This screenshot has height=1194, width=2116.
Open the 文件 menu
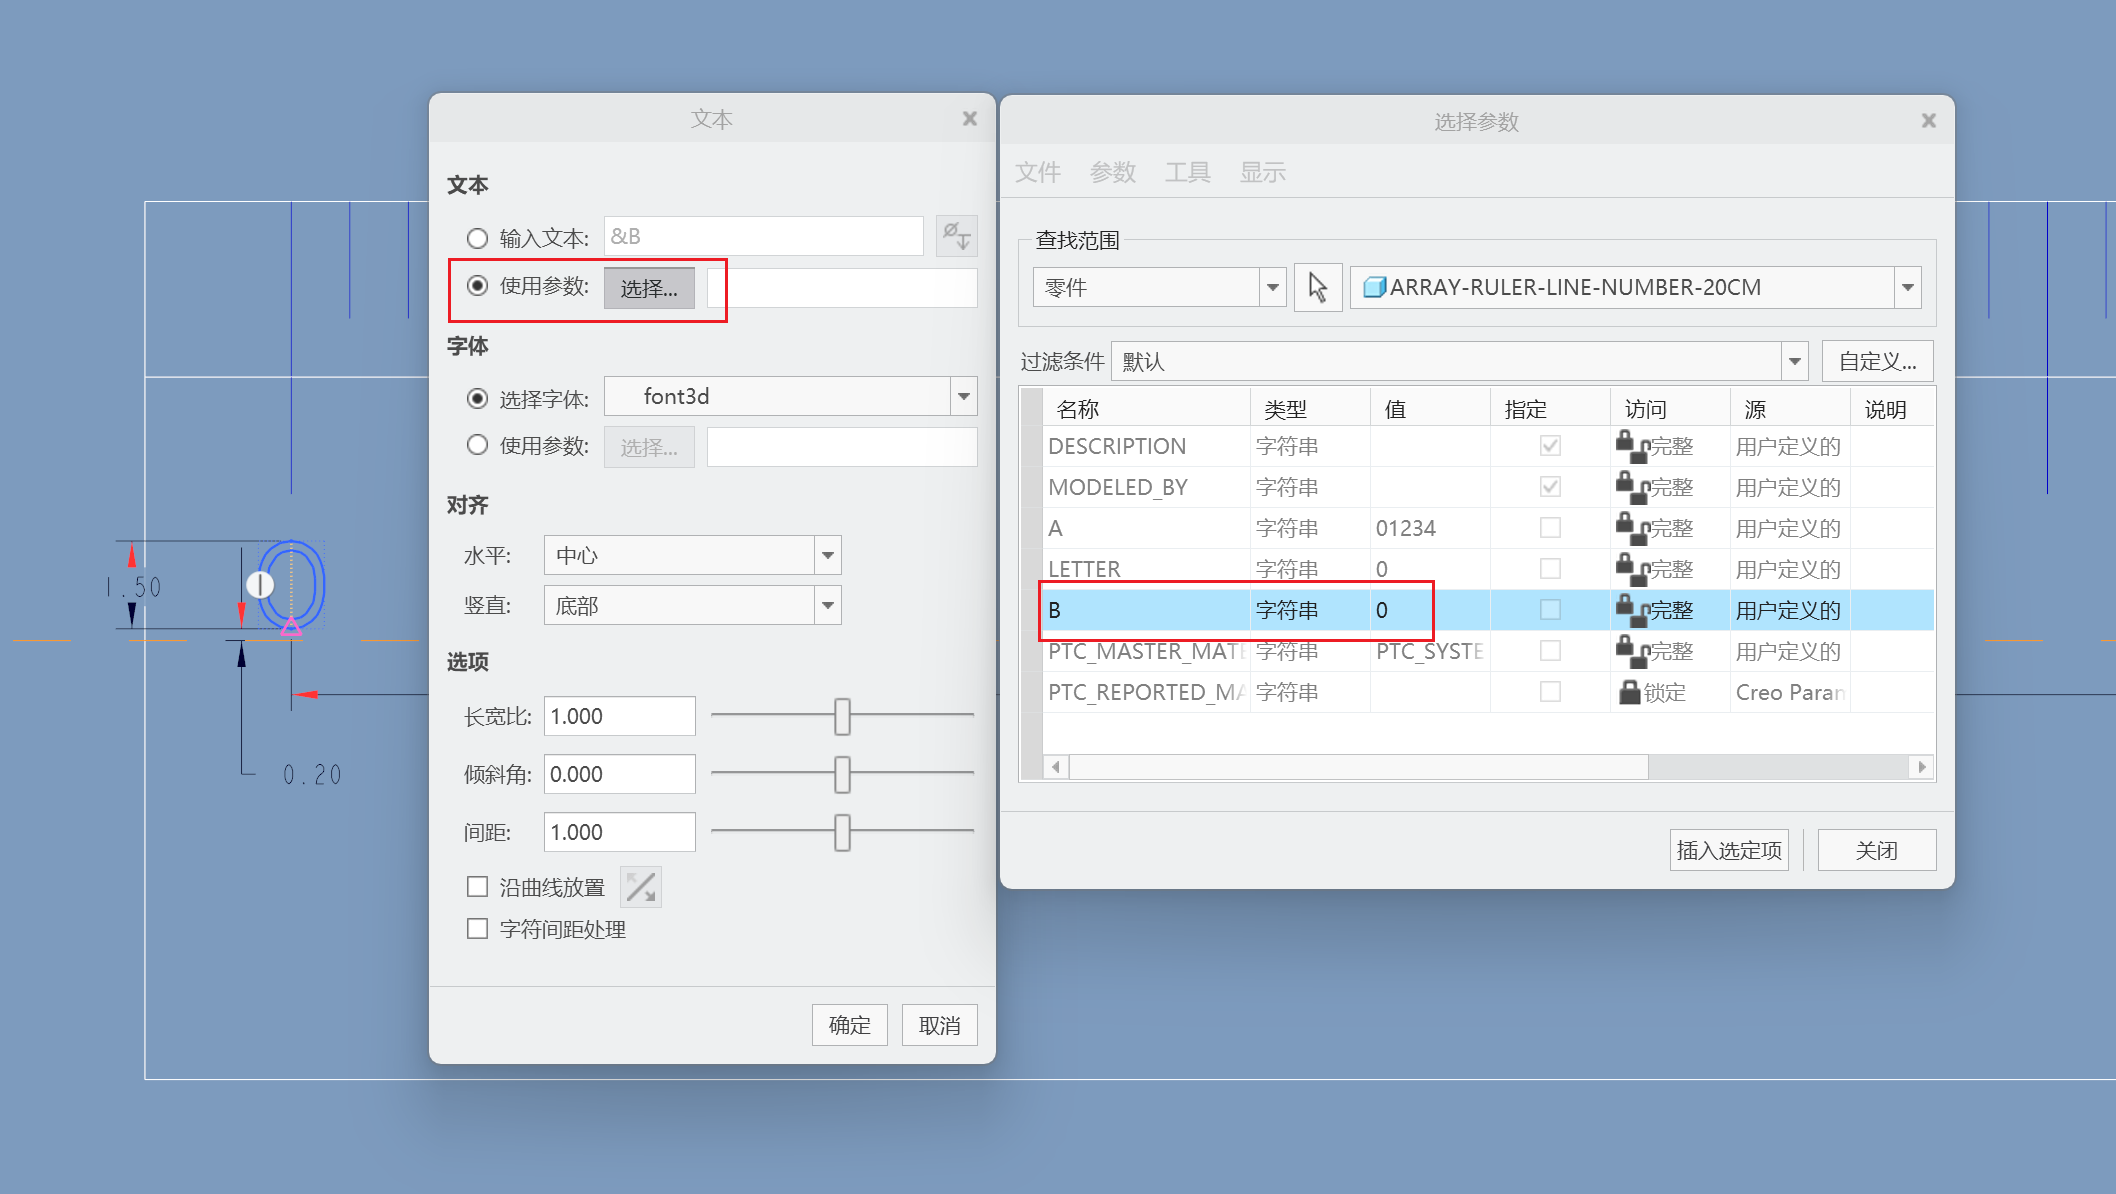coord(1038,173)
